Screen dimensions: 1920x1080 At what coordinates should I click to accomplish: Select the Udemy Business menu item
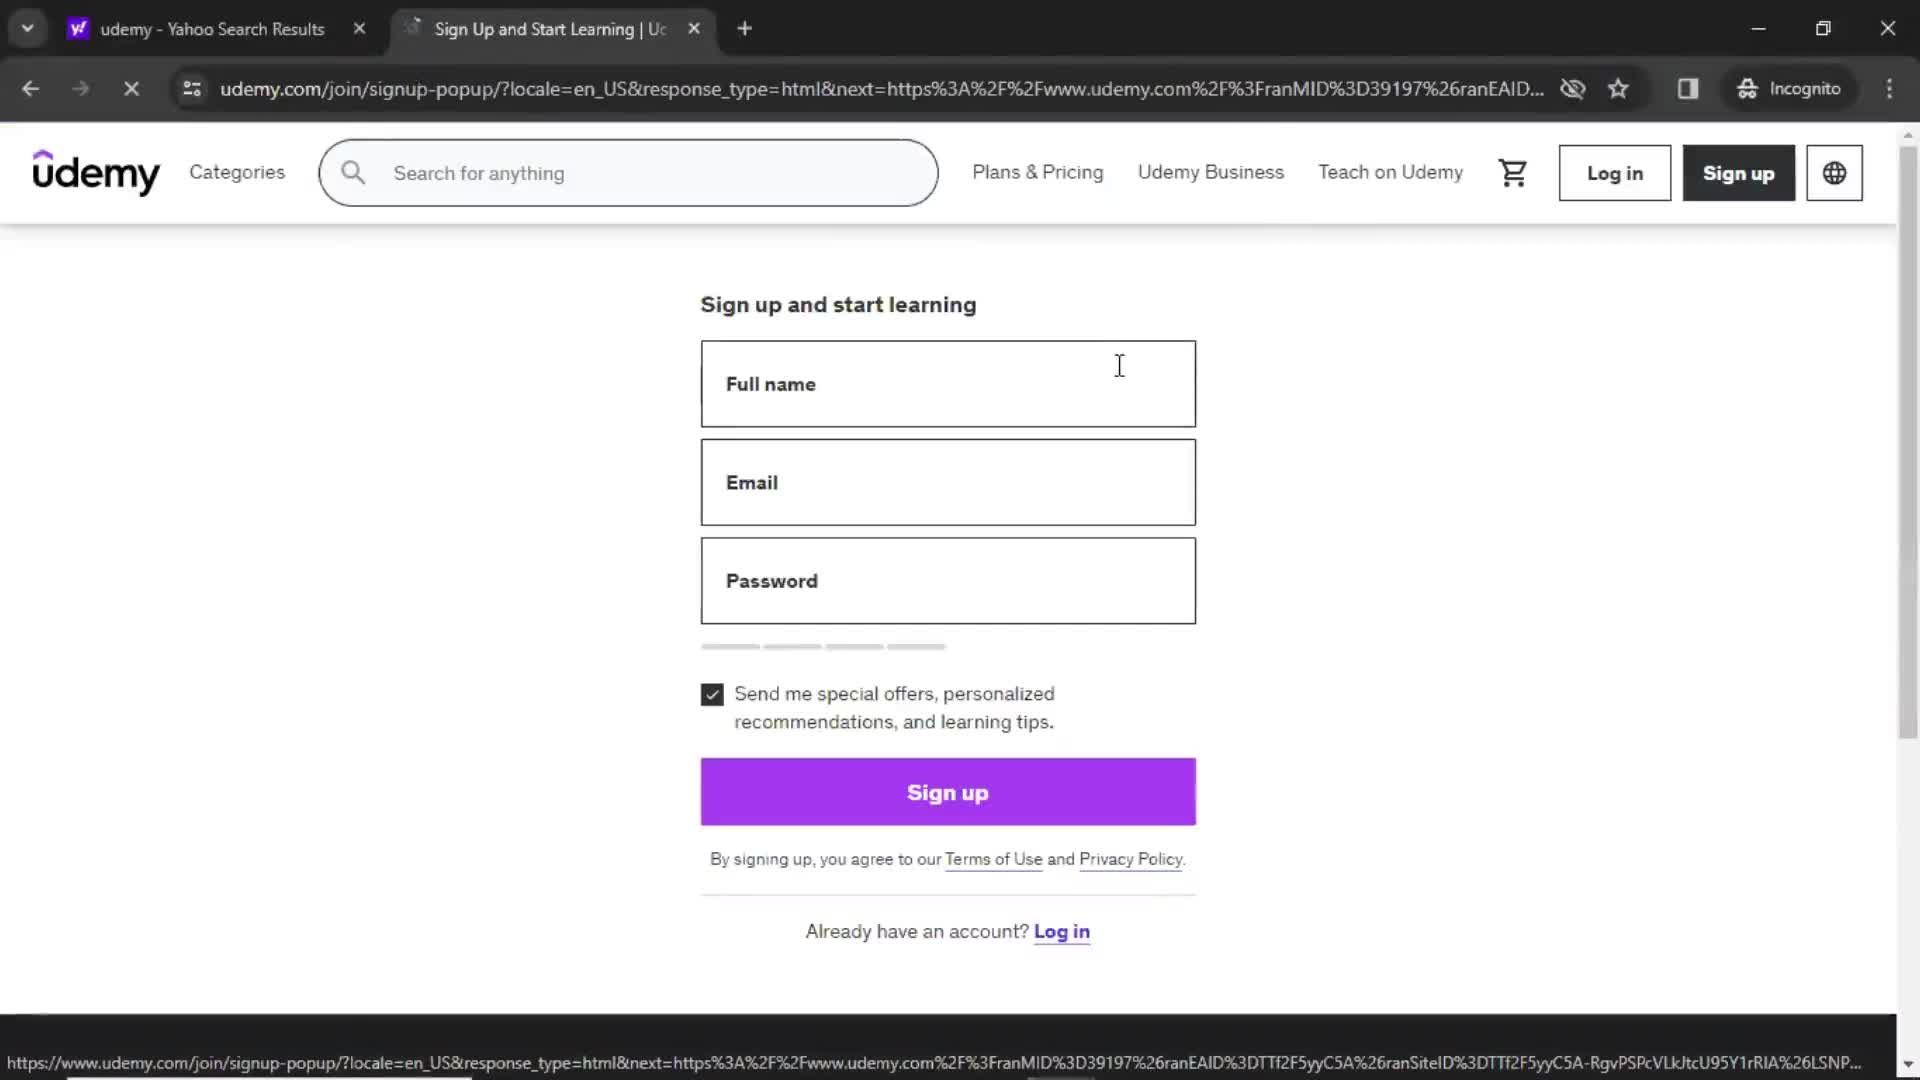tap(1211, 171)
